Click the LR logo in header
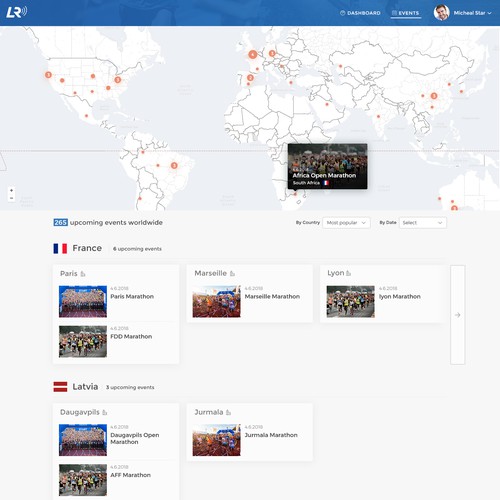This screenshot has width=500, height=500. pos(17,12)
